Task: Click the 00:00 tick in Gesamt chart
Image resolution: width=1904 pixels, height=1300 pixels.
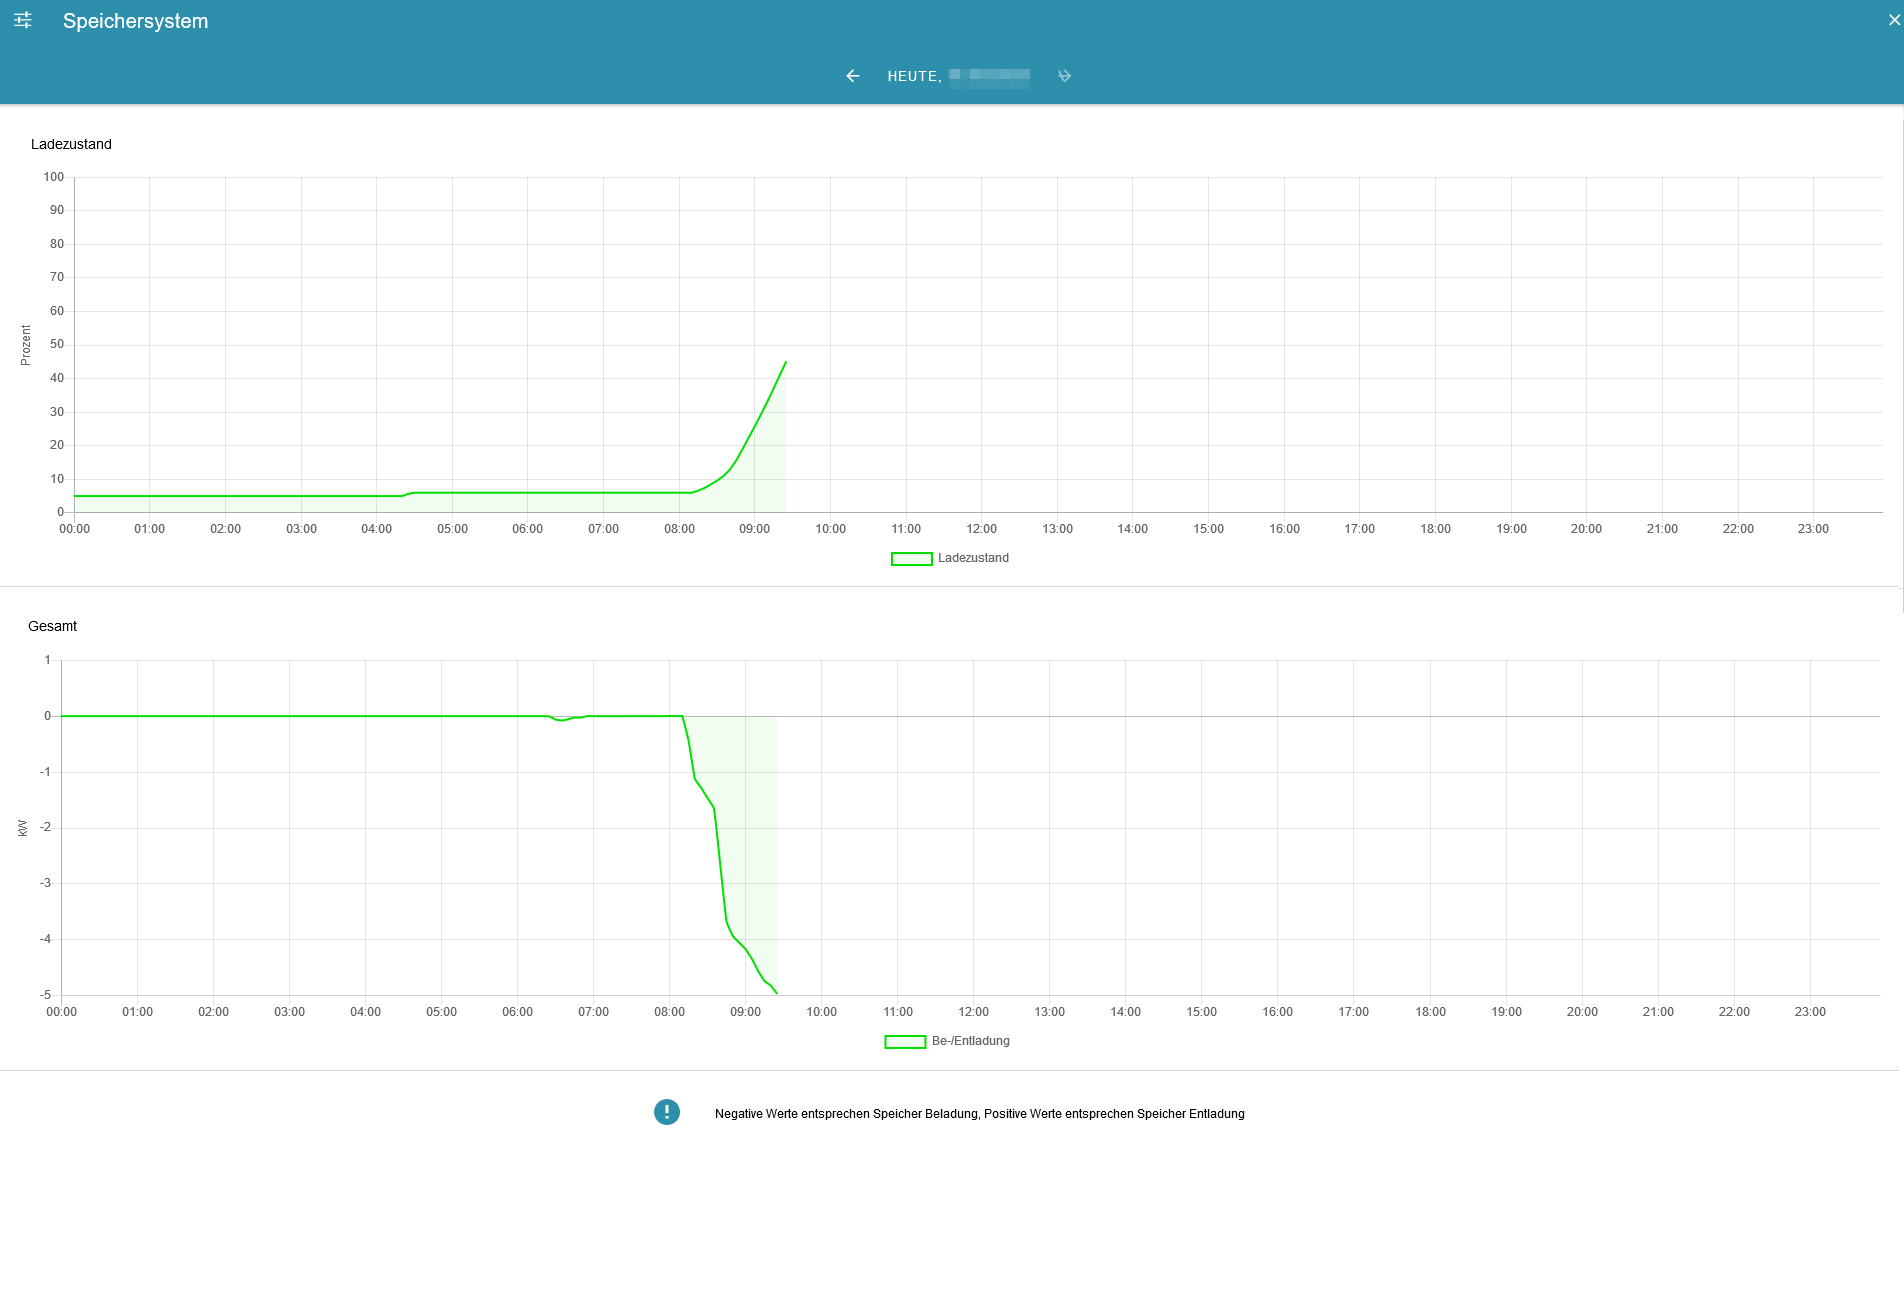Action: click(62, 1012)
